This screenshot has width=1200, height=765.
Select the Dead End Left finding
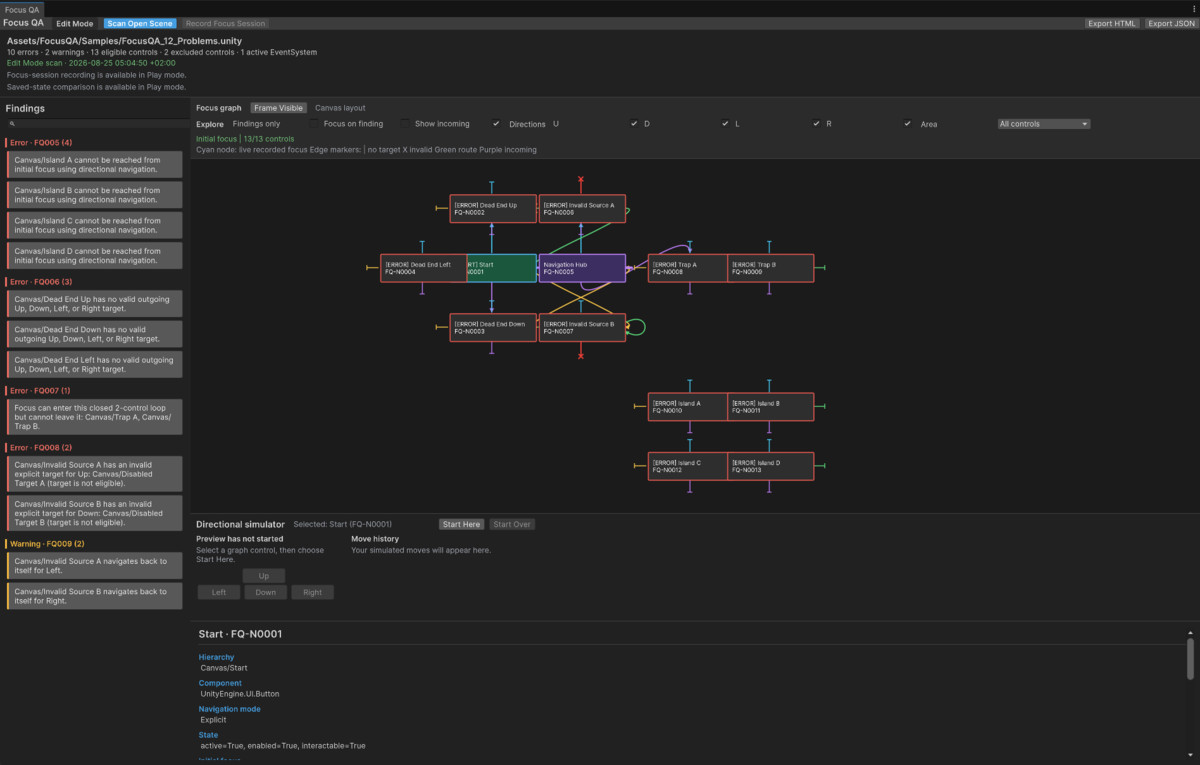point(95,364)
